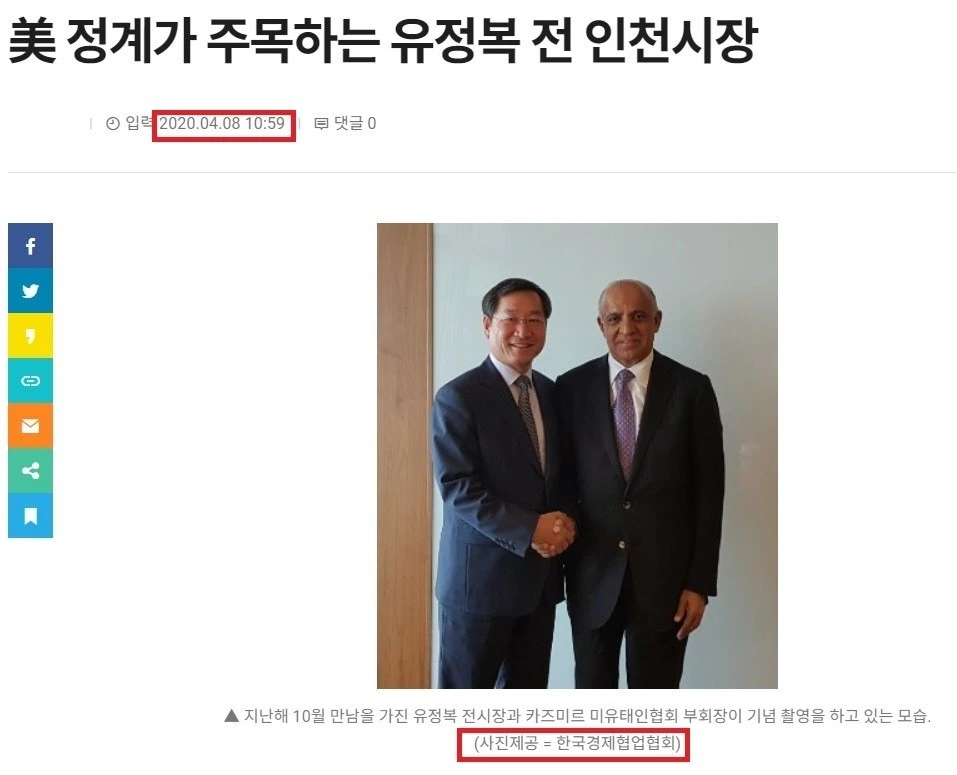
Task: Click the photo credit 사진제공 = 한국경제협업협회
Action: coord(577,743)
